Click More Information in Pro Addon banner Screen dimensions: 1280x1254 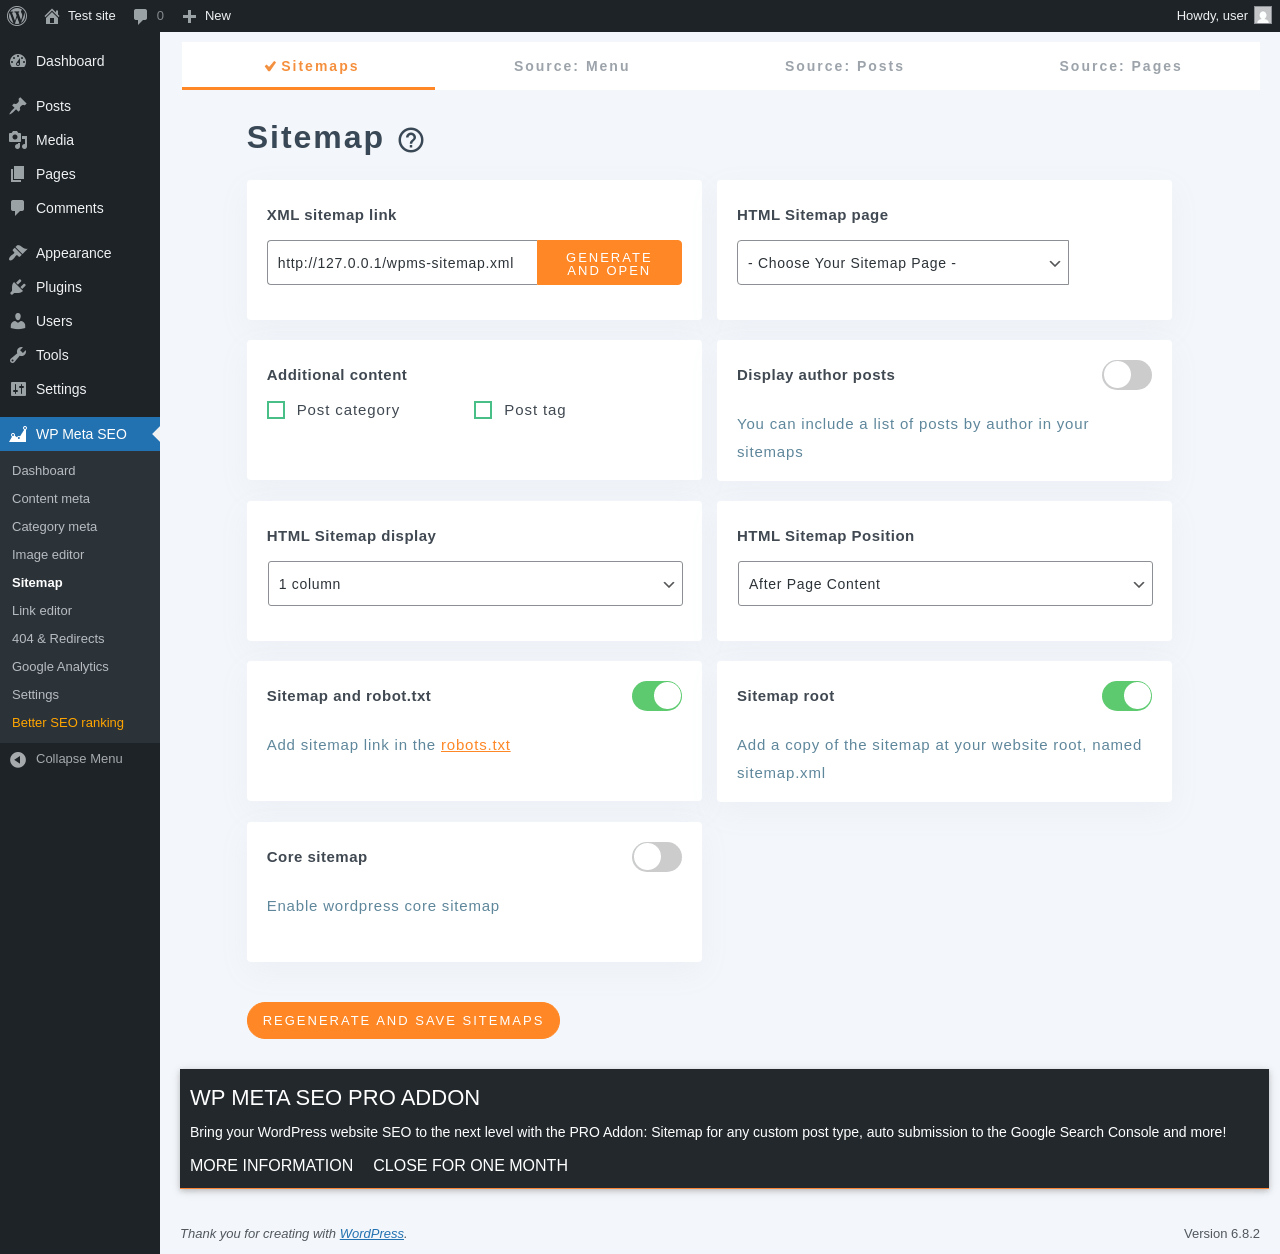pyautogui.click(x=271, y=1165)
